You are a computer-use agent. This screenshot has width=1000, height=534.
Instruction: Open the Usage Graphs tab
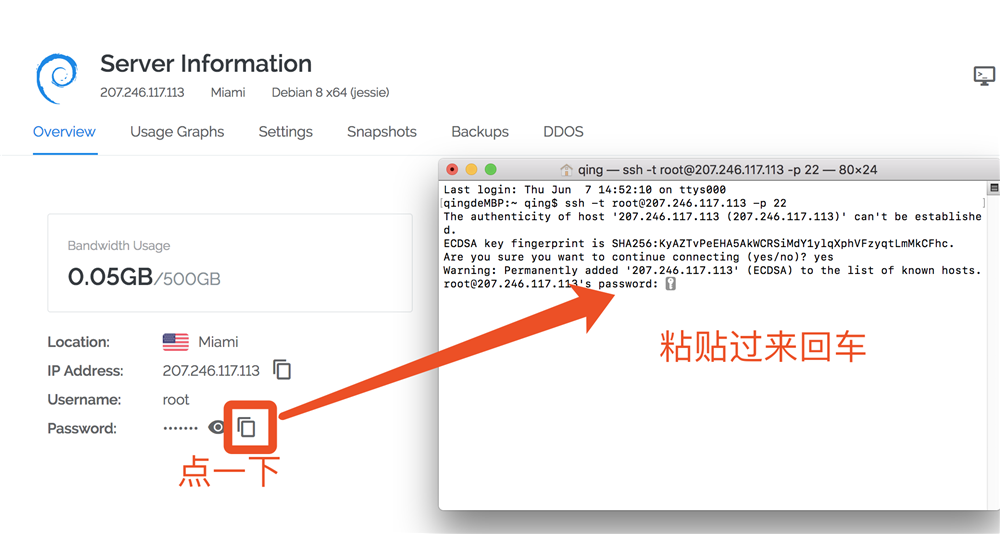[177, 131]
